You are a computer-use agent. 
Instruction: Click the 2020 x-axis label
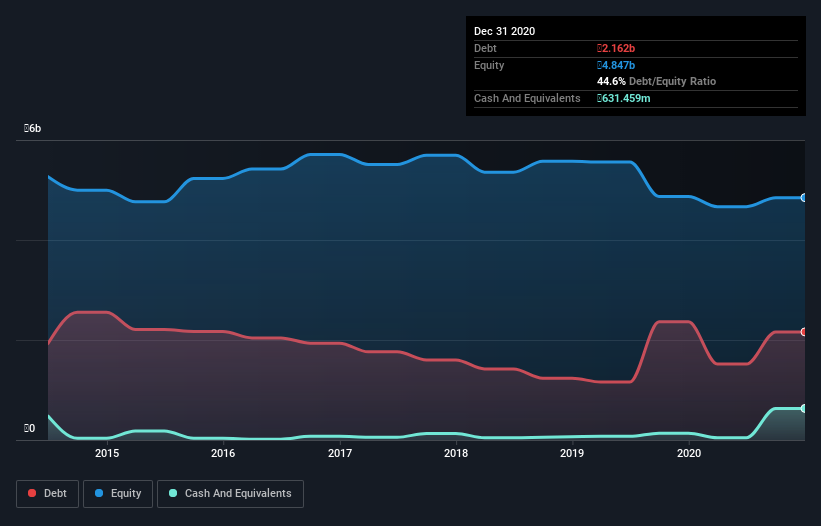(x=689, y=453)
